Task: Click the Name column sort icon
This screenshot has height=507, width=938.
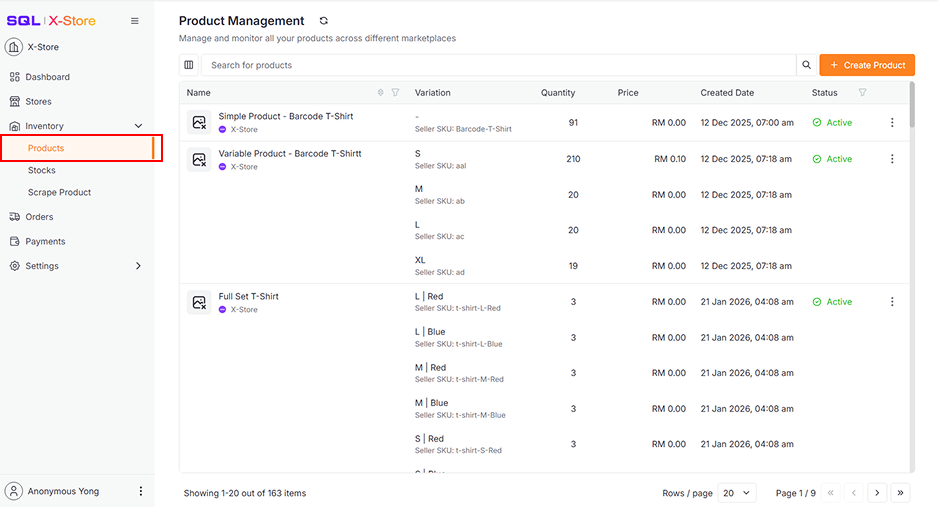Action: pos(380,93)
